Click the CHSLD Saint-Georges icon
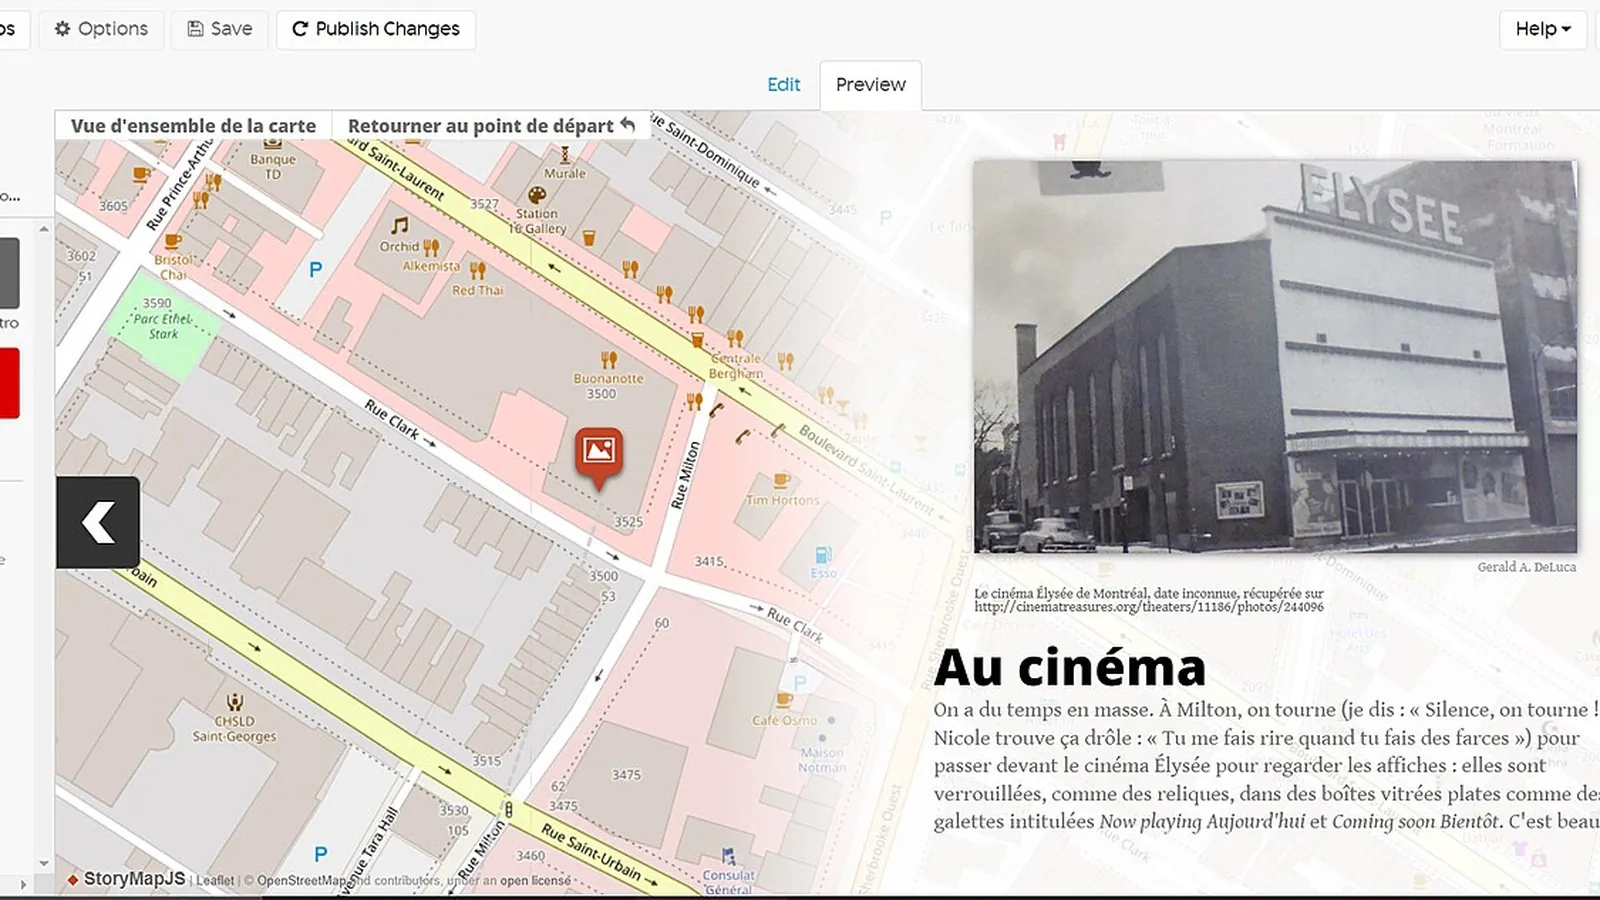Screen dimensions: 1600x900 tap(235, 702)
